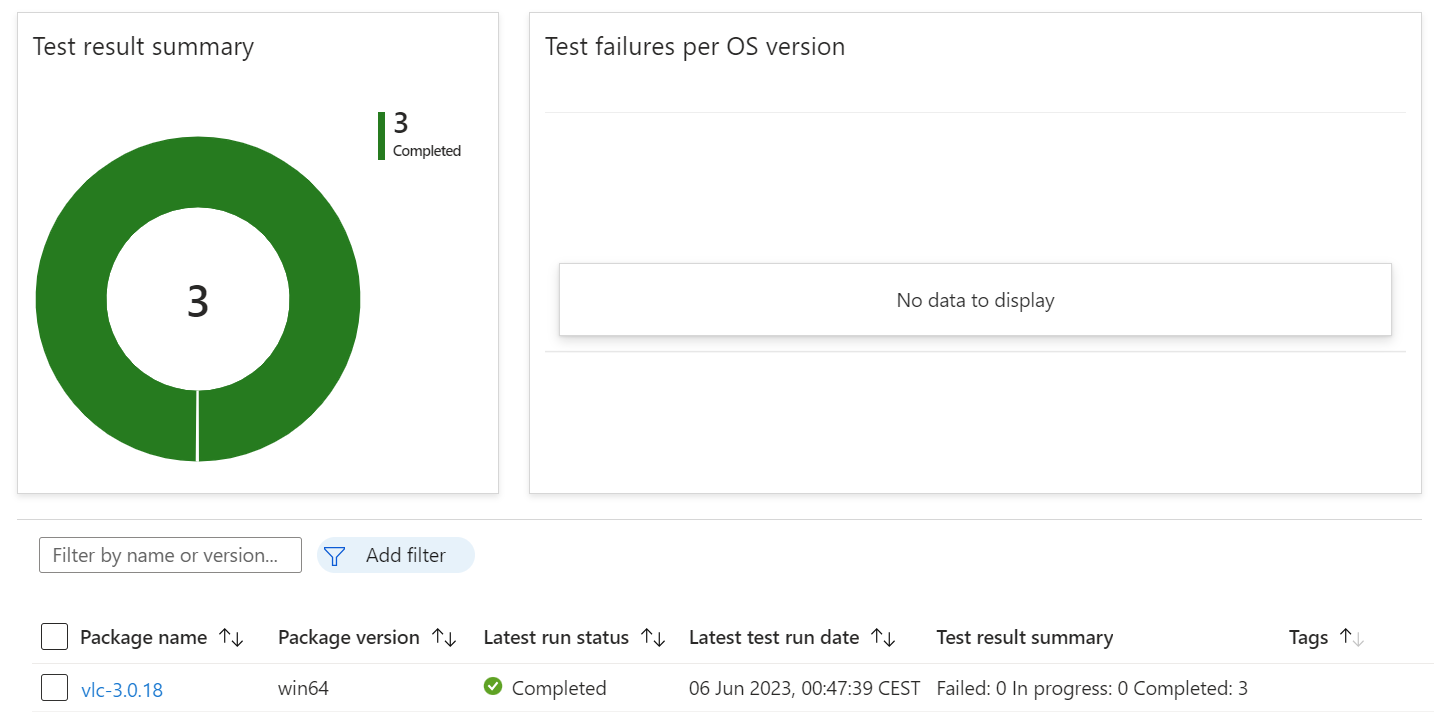The width and height of the screenshot is (1434, 726).
Task: Focus the Filter by name or version field
Action: pyautogui.click(x=170, y=555)
